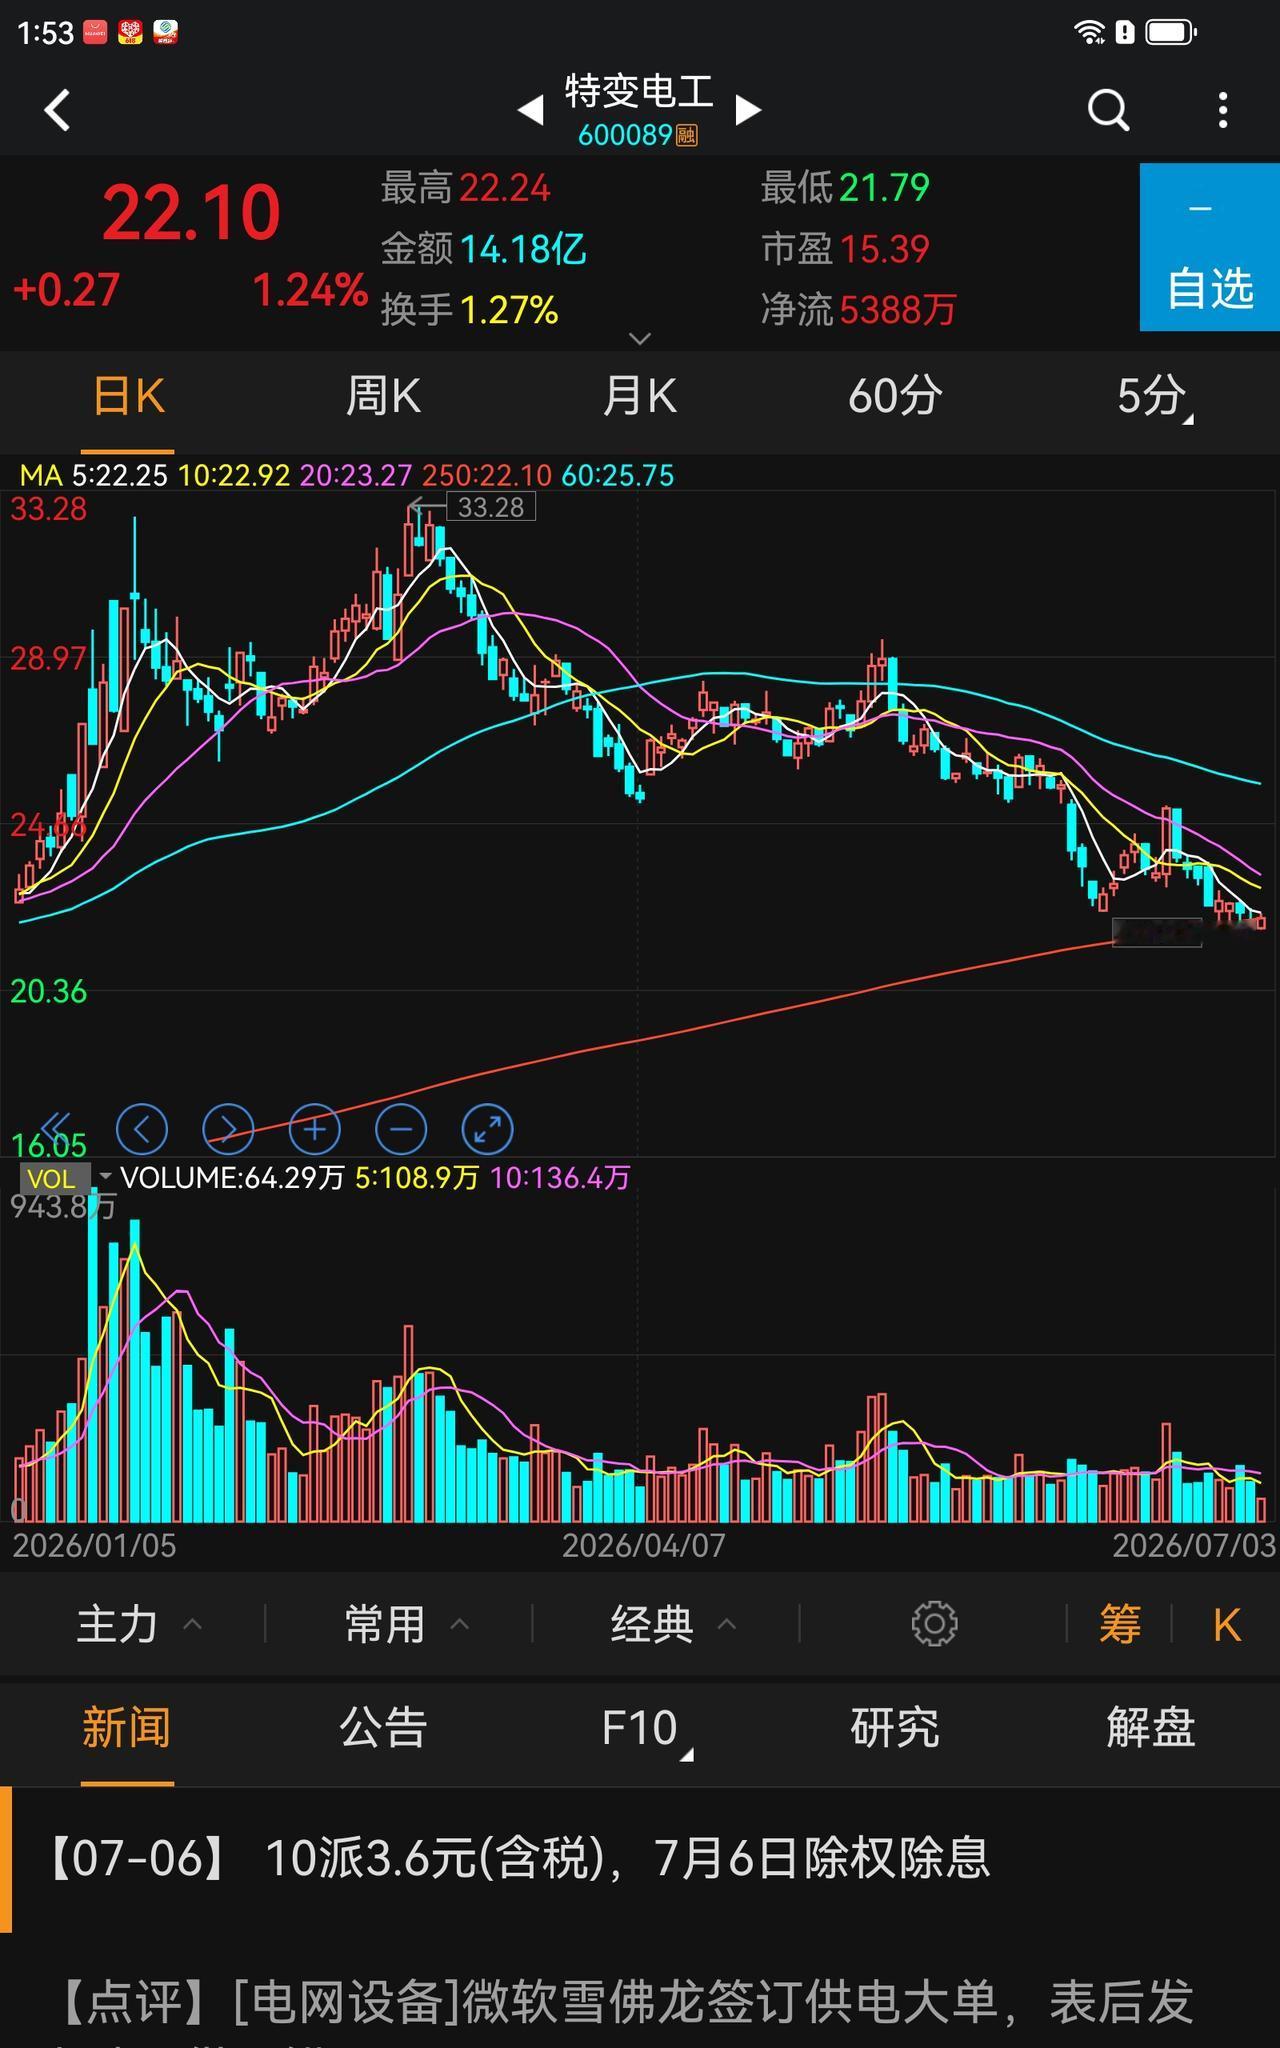Switch to 月K chart tab
Image resolution: width=1280 pixels, height=2048 pixels.
pyautogui.click(x=640, y=397)
